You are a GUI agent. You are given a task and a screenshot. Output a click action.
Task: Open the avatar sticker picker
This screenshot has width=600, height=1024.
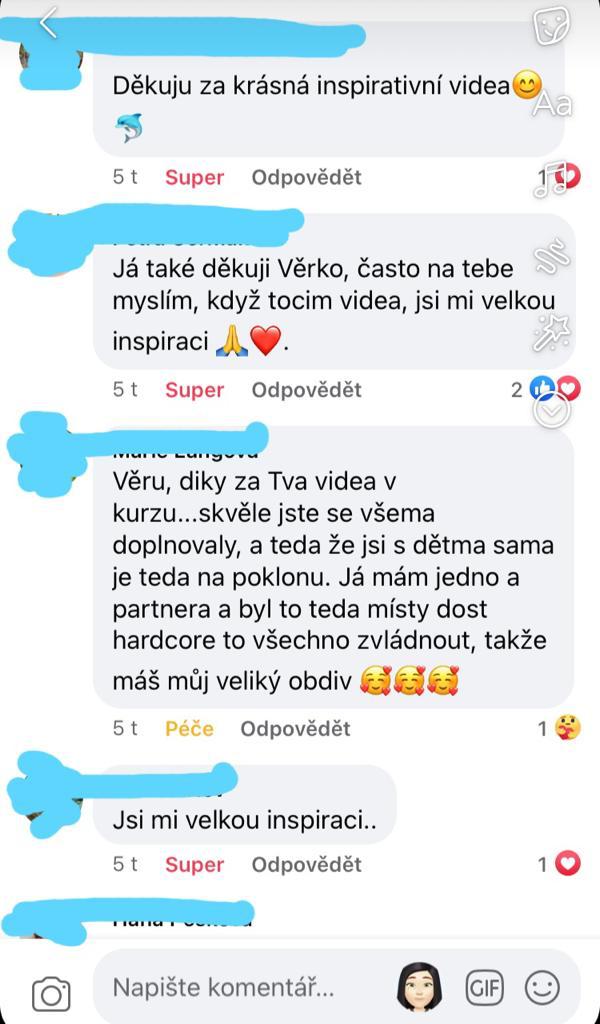point(420,987)
